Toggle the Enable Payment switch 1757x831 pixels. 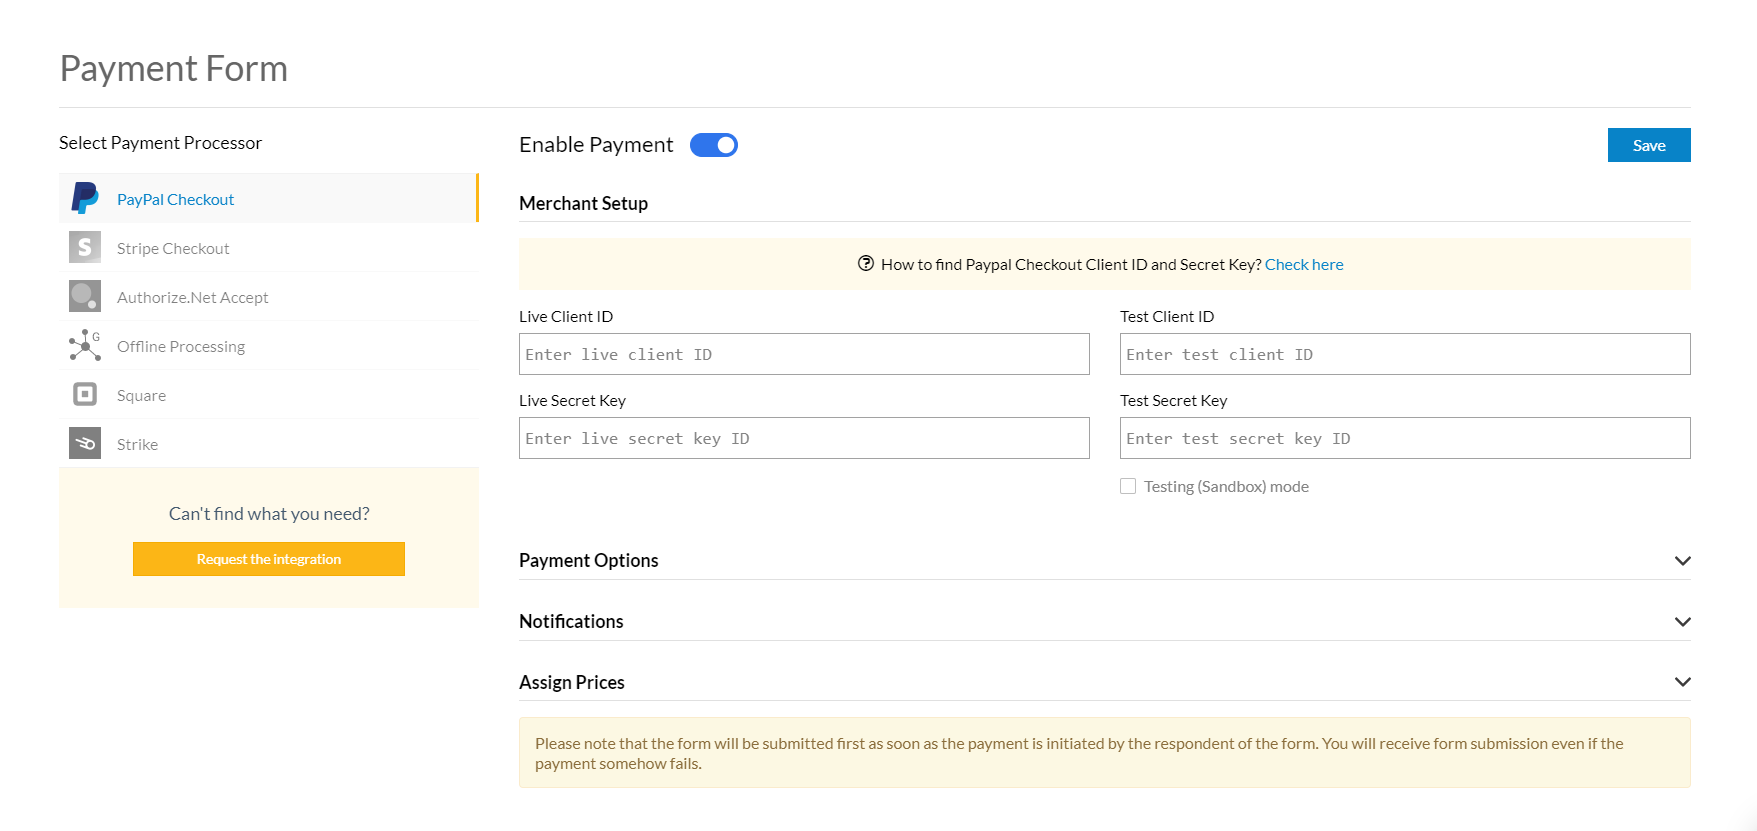[x=714, y=145]
